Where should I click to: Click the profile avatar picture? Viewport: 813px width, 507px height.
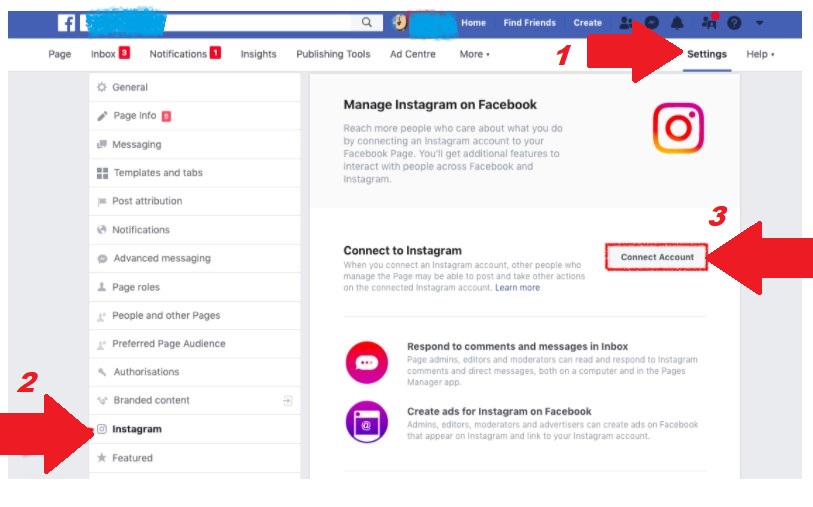tap(399, 22)
